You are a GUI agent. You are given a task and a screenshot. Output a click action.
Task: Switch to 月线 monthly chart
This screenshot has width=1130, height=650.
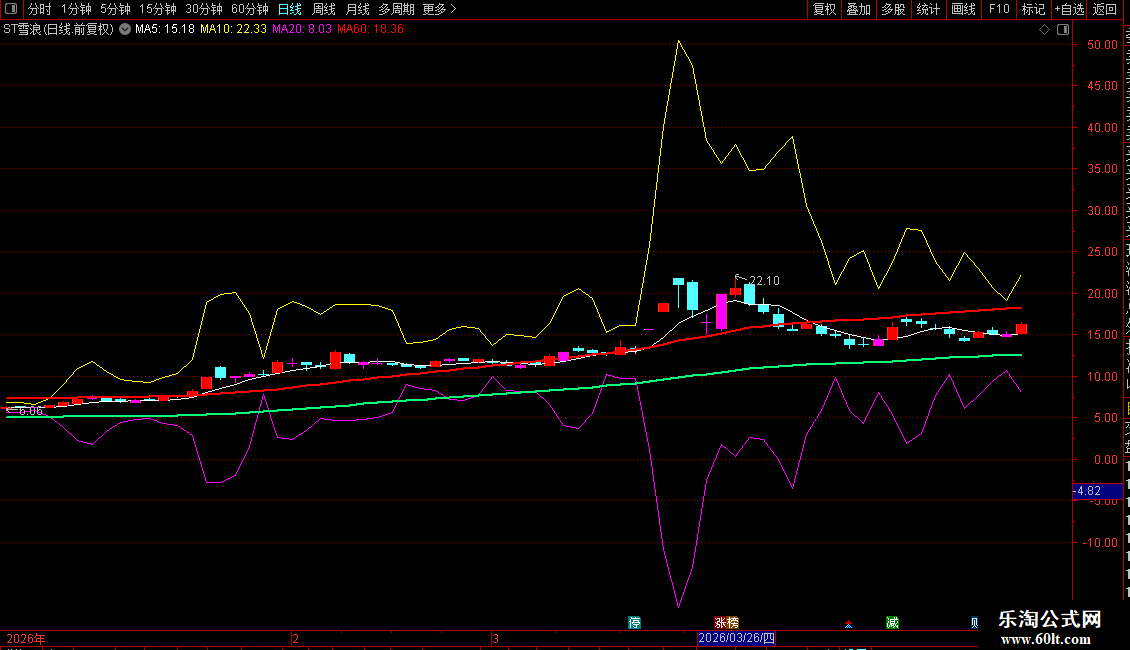pyautogui.click(x=357, y=9)
